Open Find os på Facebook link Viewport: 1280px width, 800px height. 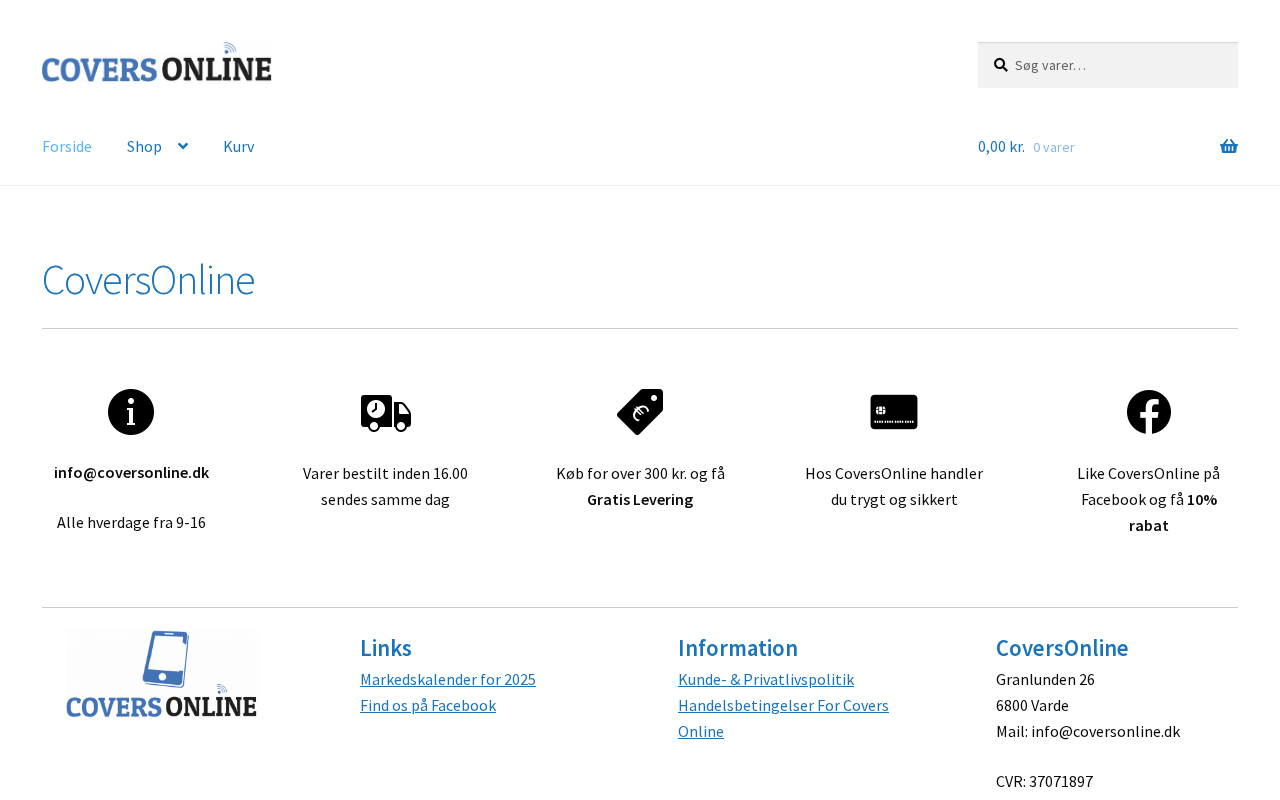pos(428,706)
